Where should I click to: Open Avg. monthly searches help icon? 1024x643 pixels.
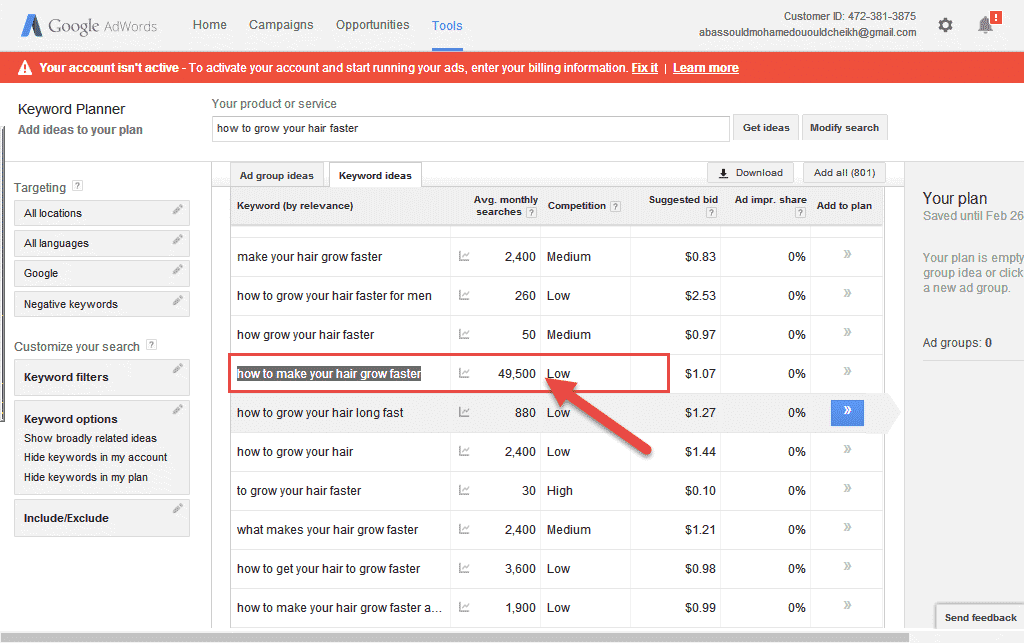point(532,213)
